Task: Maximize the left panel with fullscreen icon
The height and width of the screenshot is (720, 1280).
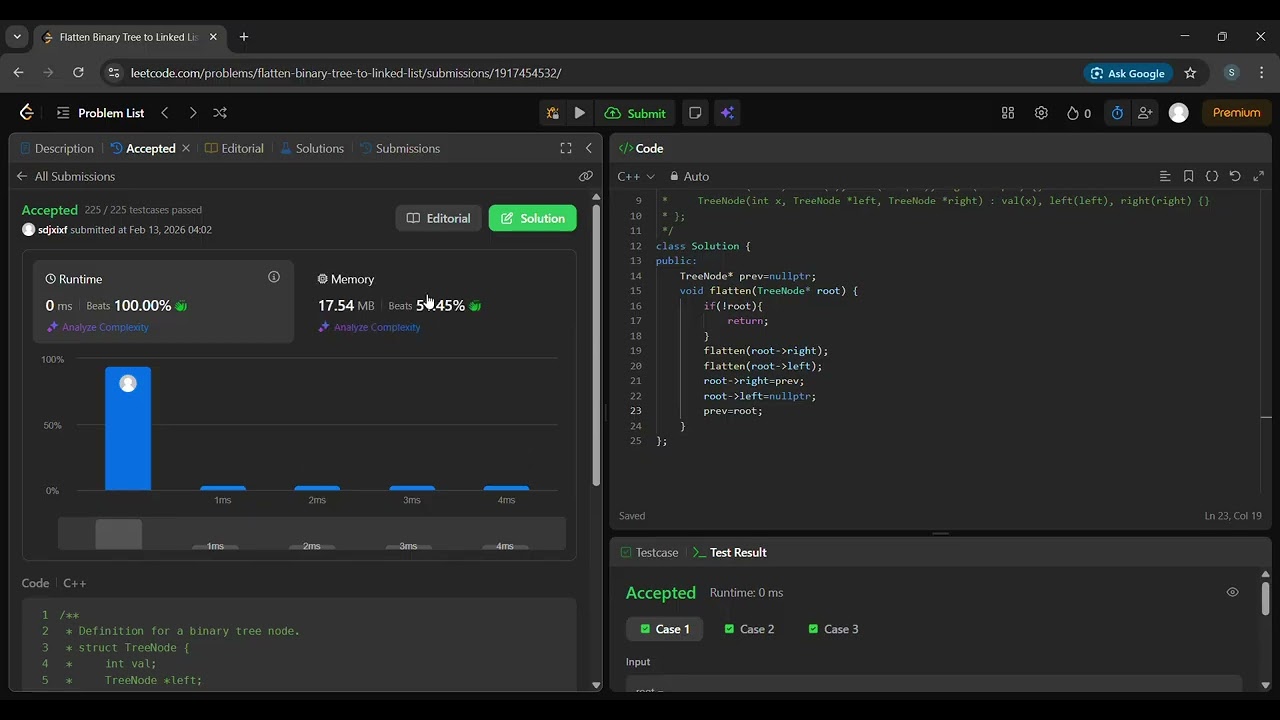Action: click(566, 148)
